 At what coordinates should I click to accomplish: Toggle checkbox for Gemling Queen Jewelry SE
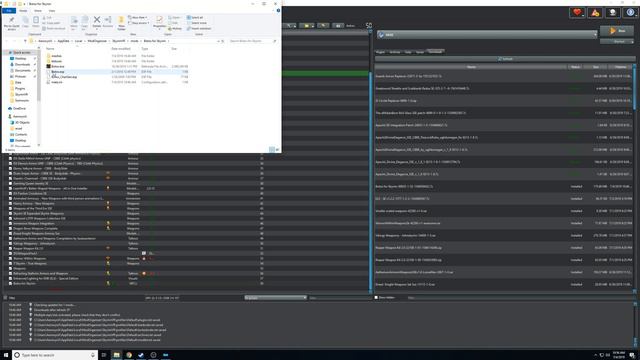coord(11,183)
